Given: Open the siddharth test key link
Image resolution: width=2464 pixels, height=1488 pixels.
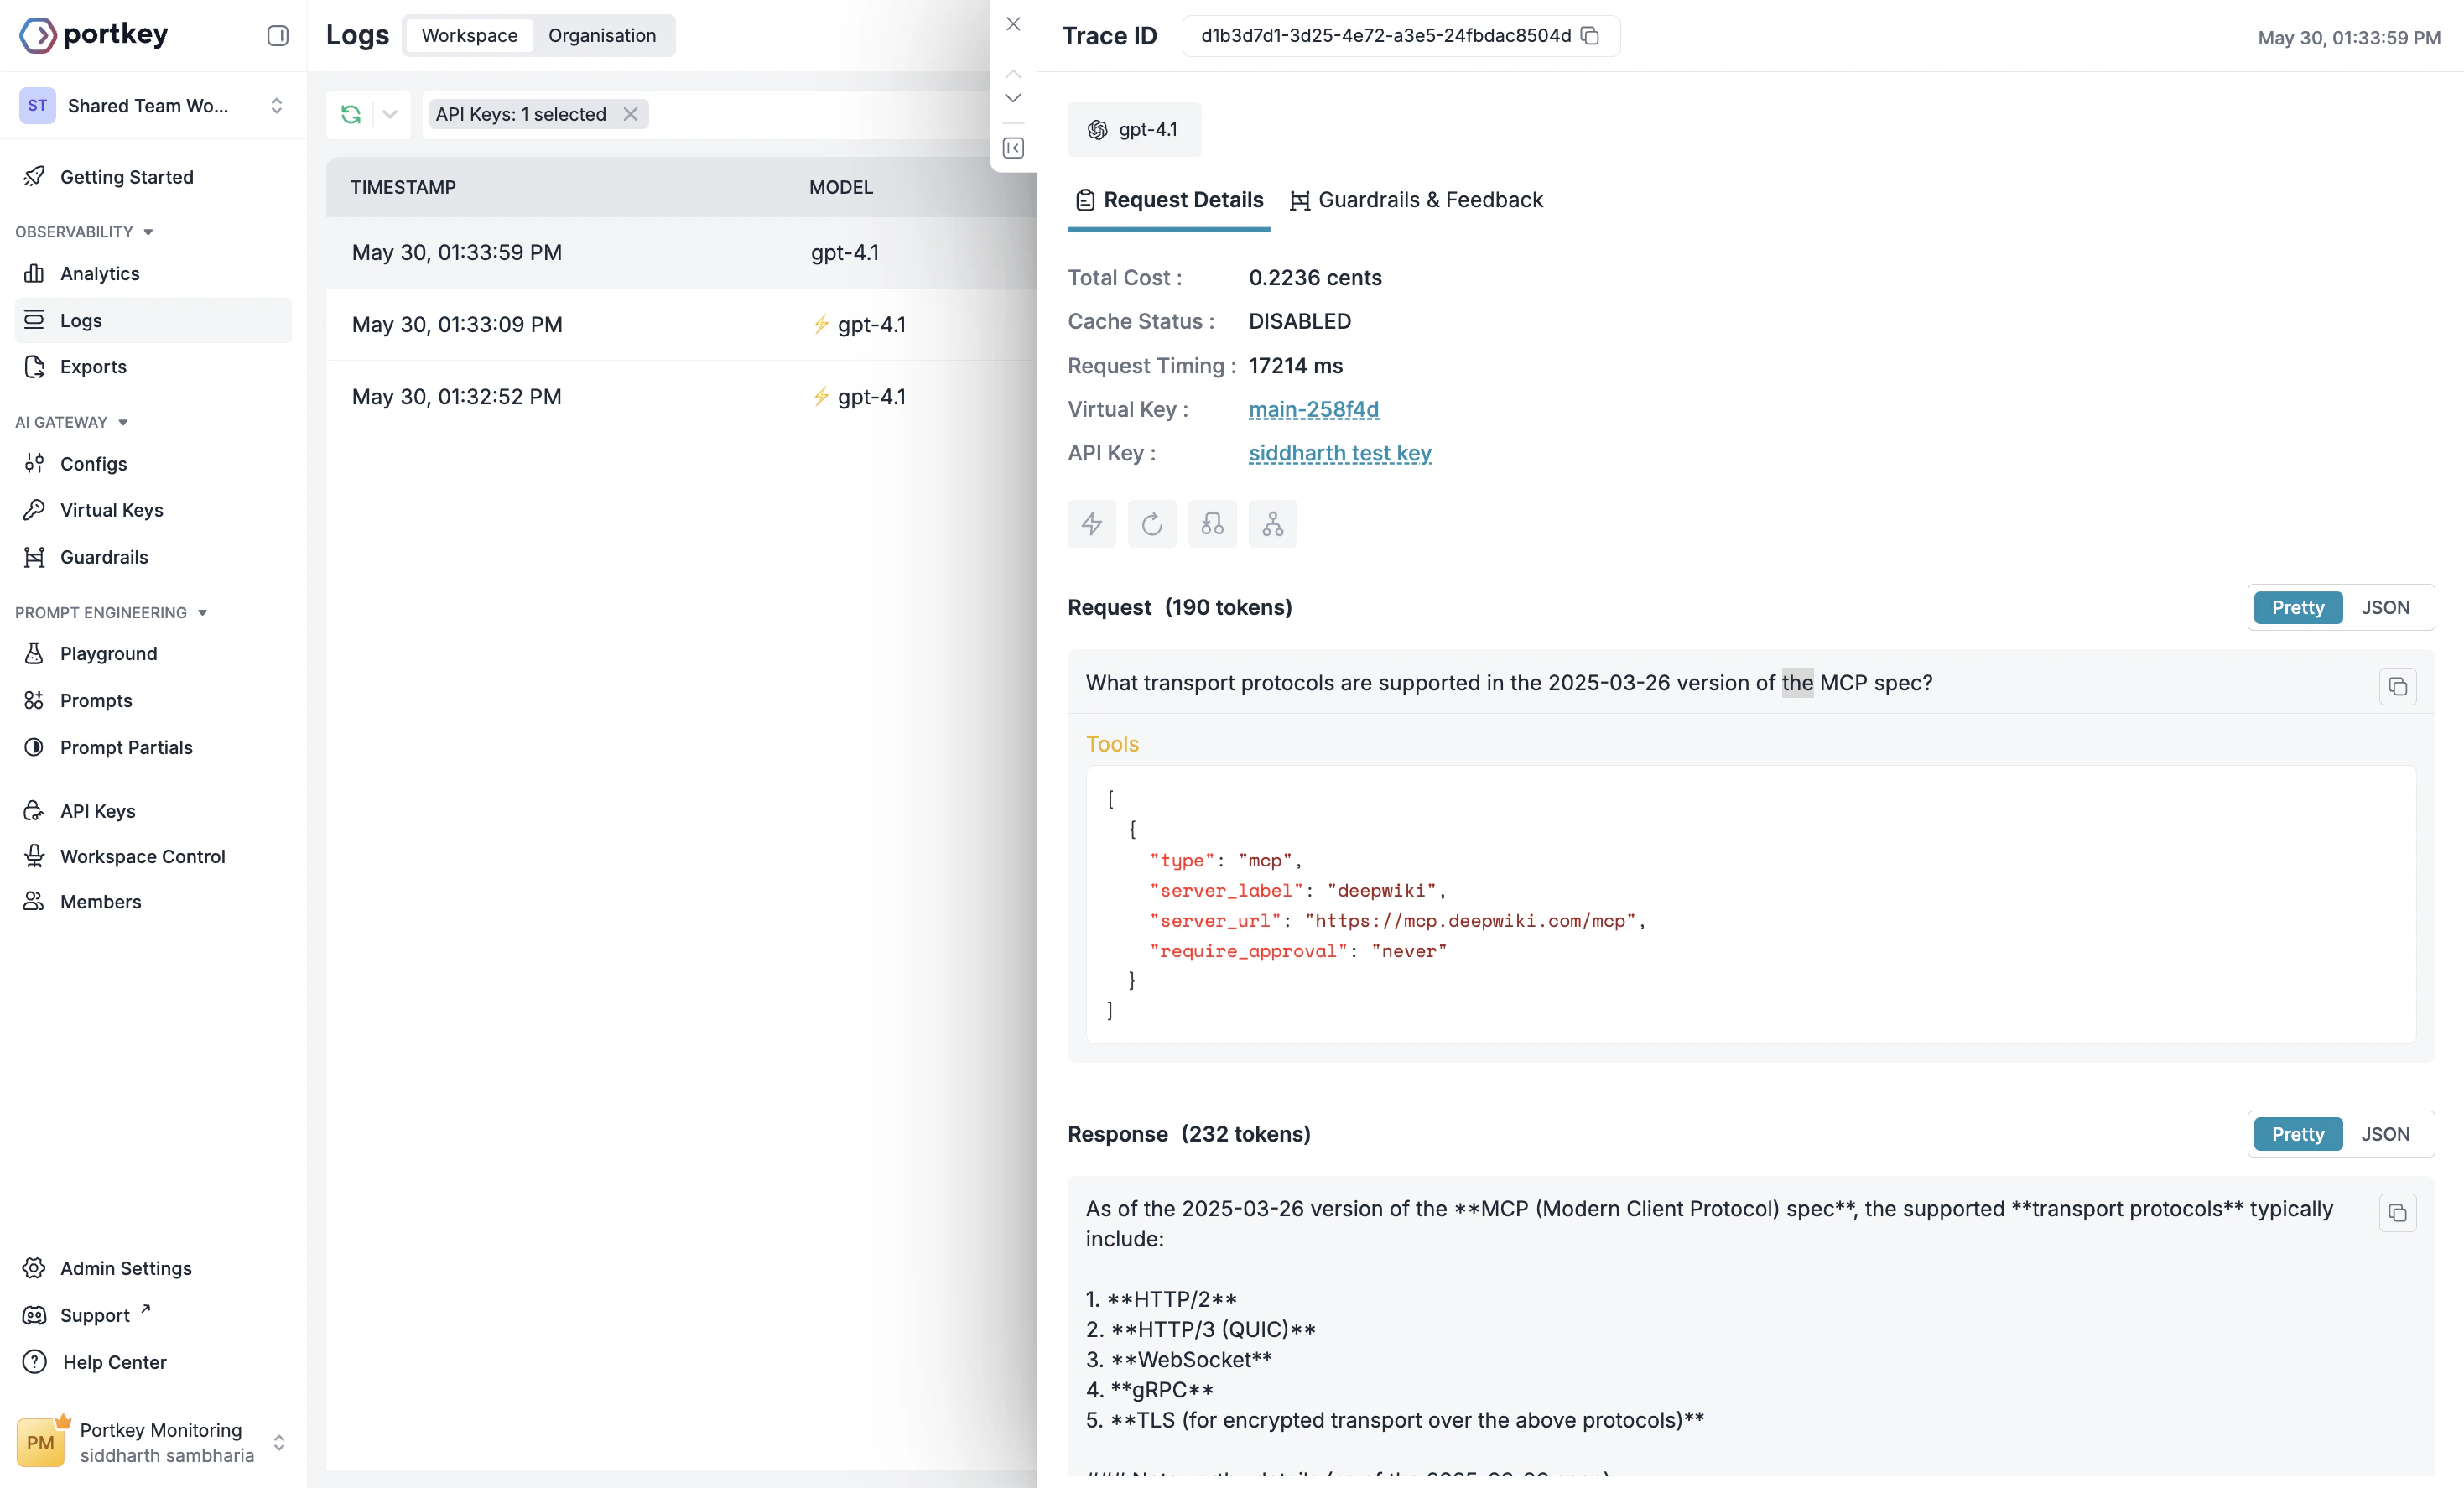Looking at the screenshot, I should pyautogui.click(x=1339, y=454).
